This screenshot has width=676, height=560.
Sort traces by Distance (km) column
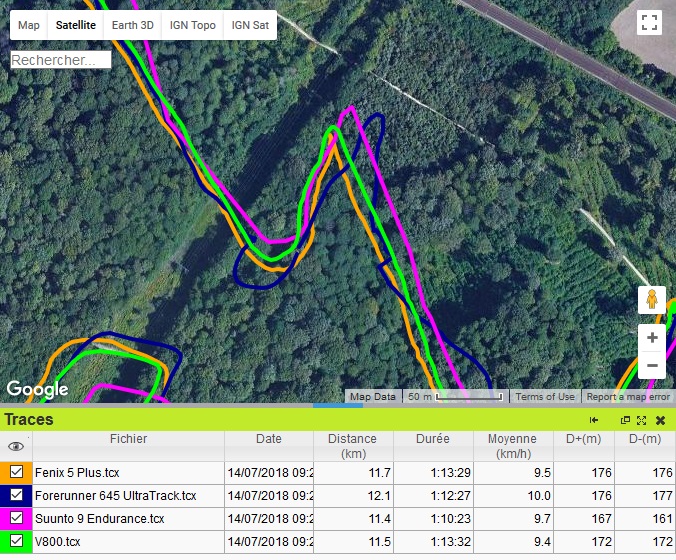click(x=352, y=445)
